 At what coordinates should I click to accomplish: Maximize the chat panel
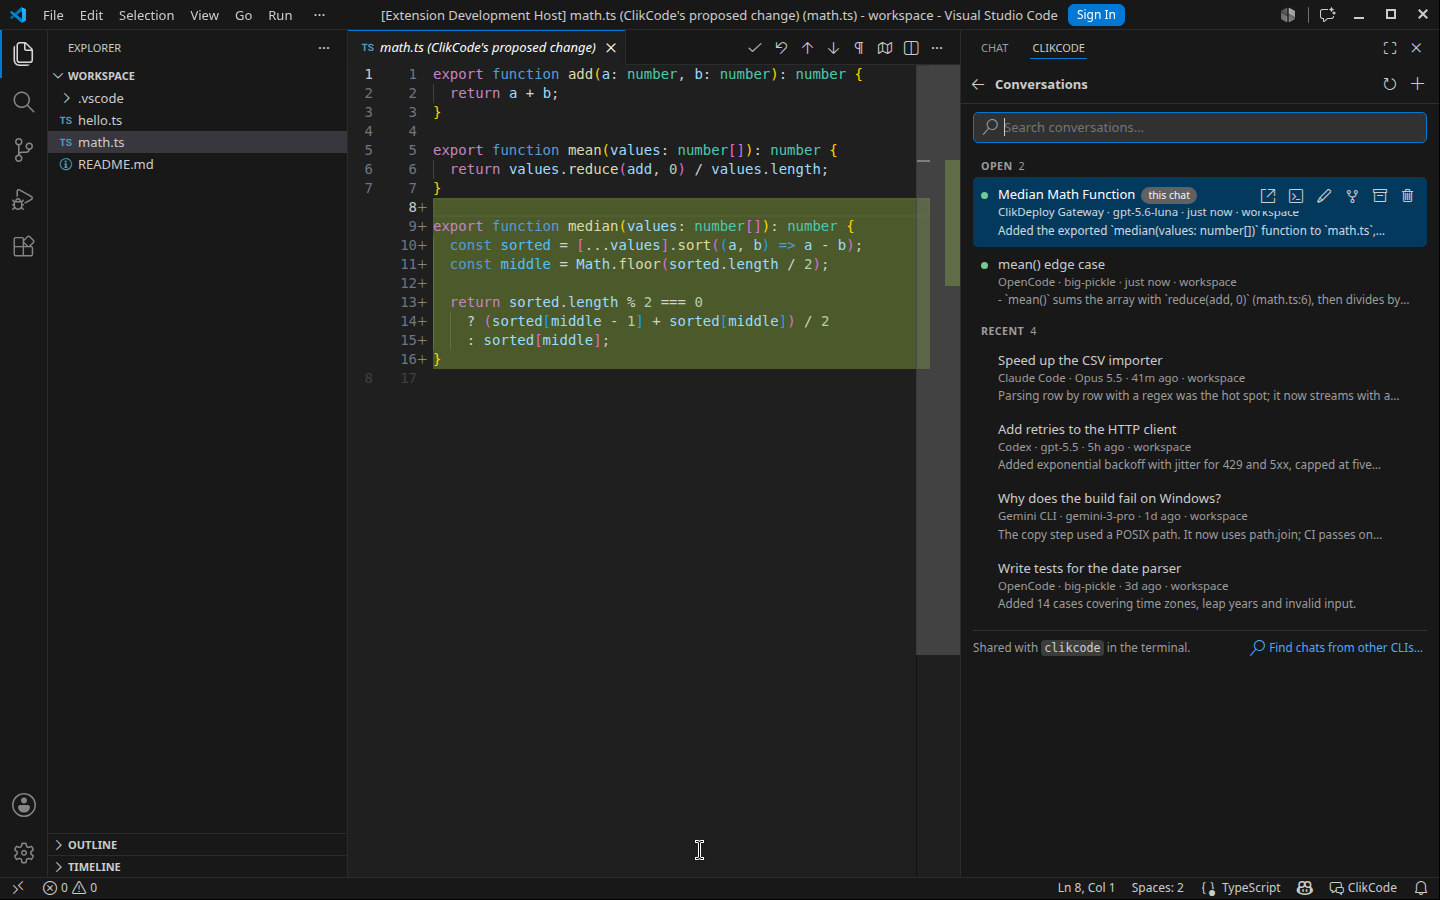point(1390,48)
